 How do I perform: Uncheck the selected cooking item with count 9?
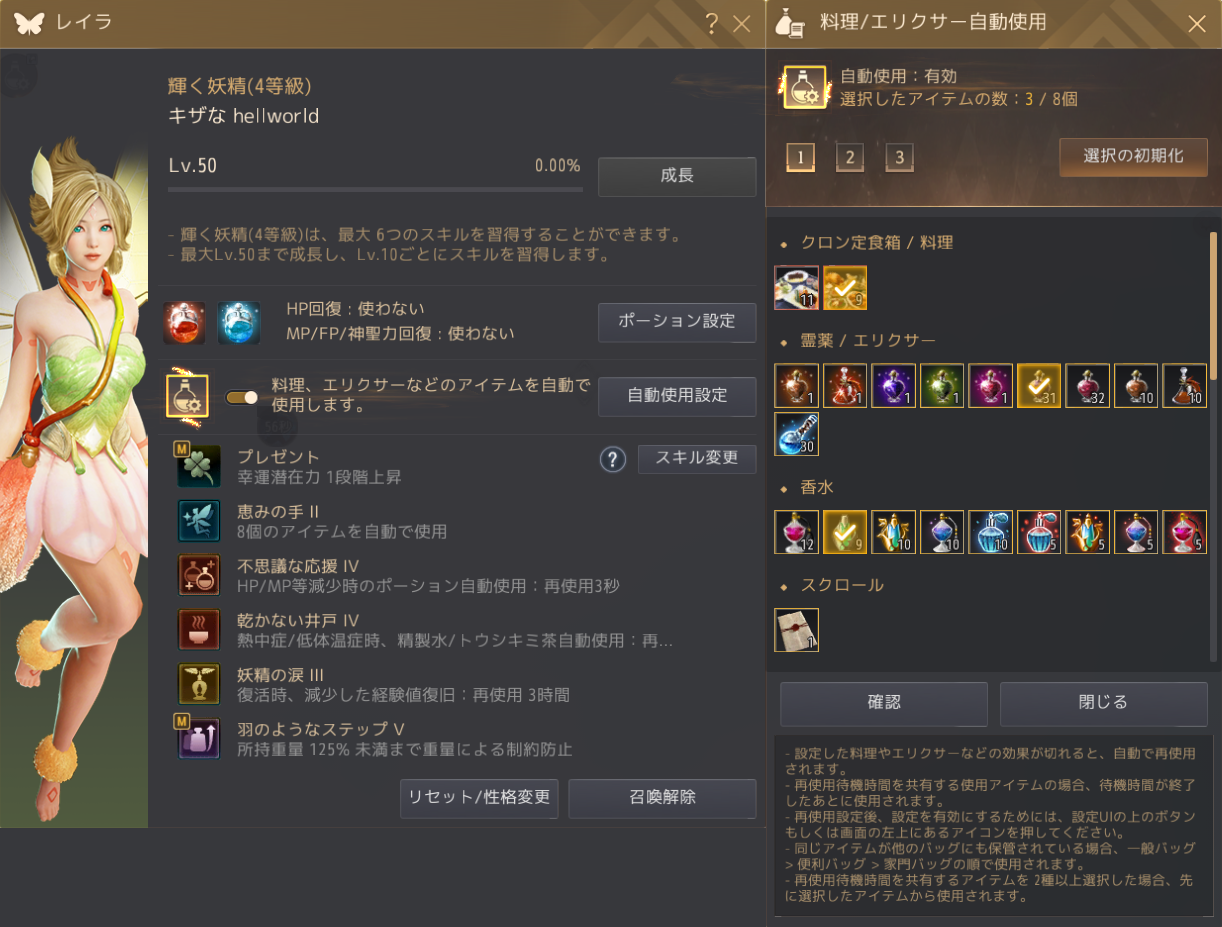coord(845,287)
